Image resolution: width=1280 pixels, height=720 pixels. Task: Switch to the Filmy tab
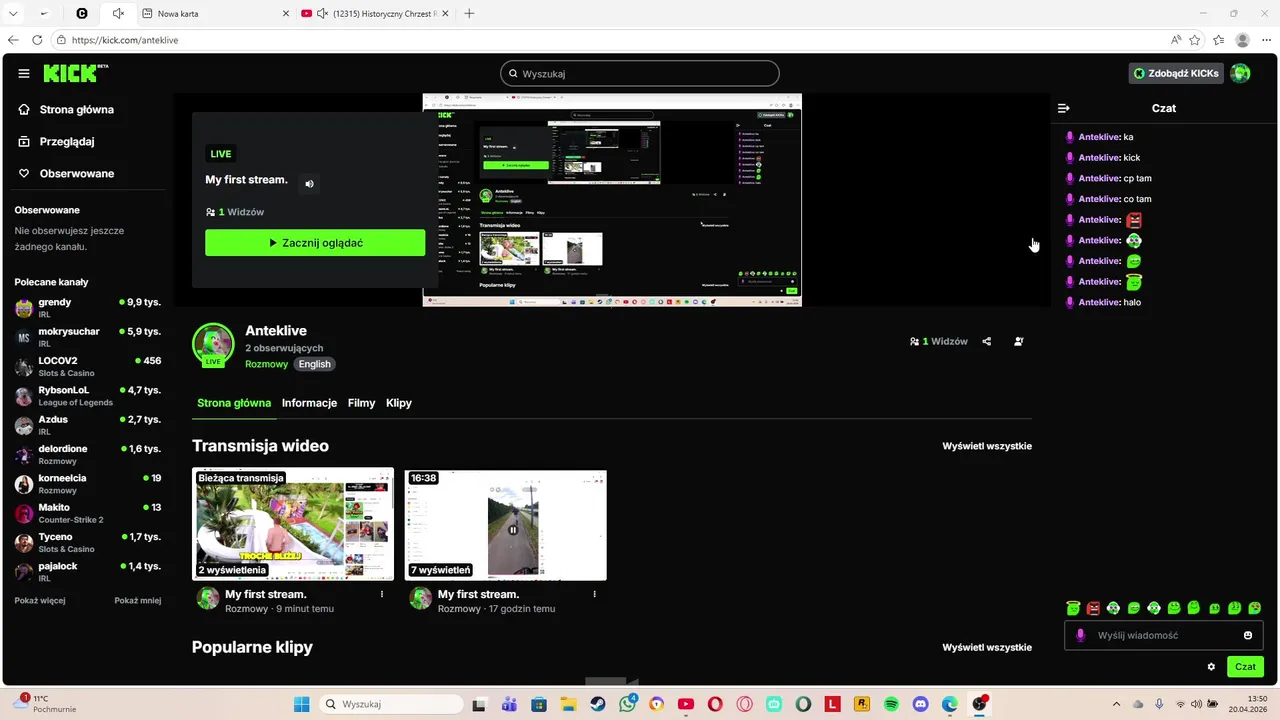361,403
